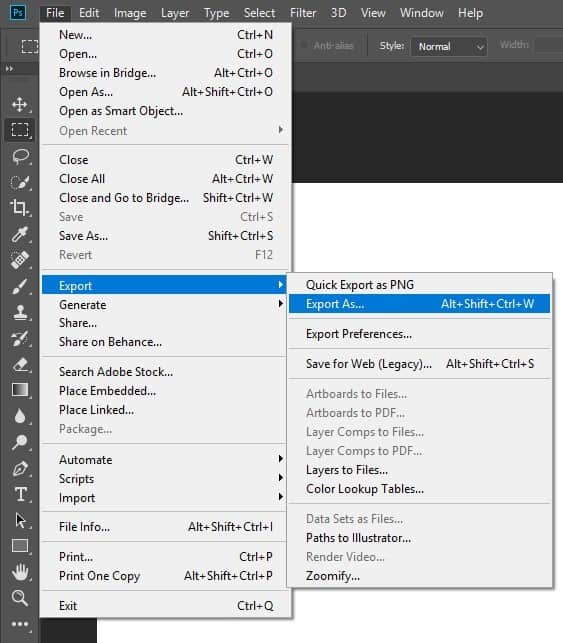
Task: Choose Save As... from File menu
Action: 166,235
